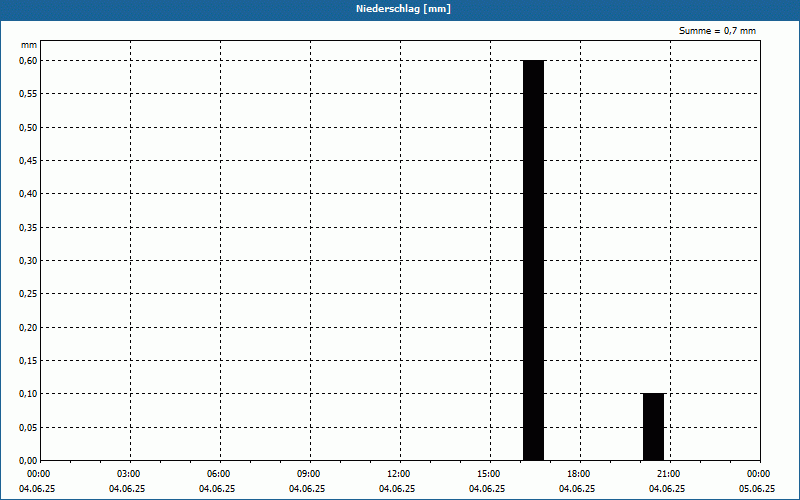Image resolution: width=800 pixels, height=500 pixels.
Task: Click the 0,15 y-axis value
Action: point(28,361)
